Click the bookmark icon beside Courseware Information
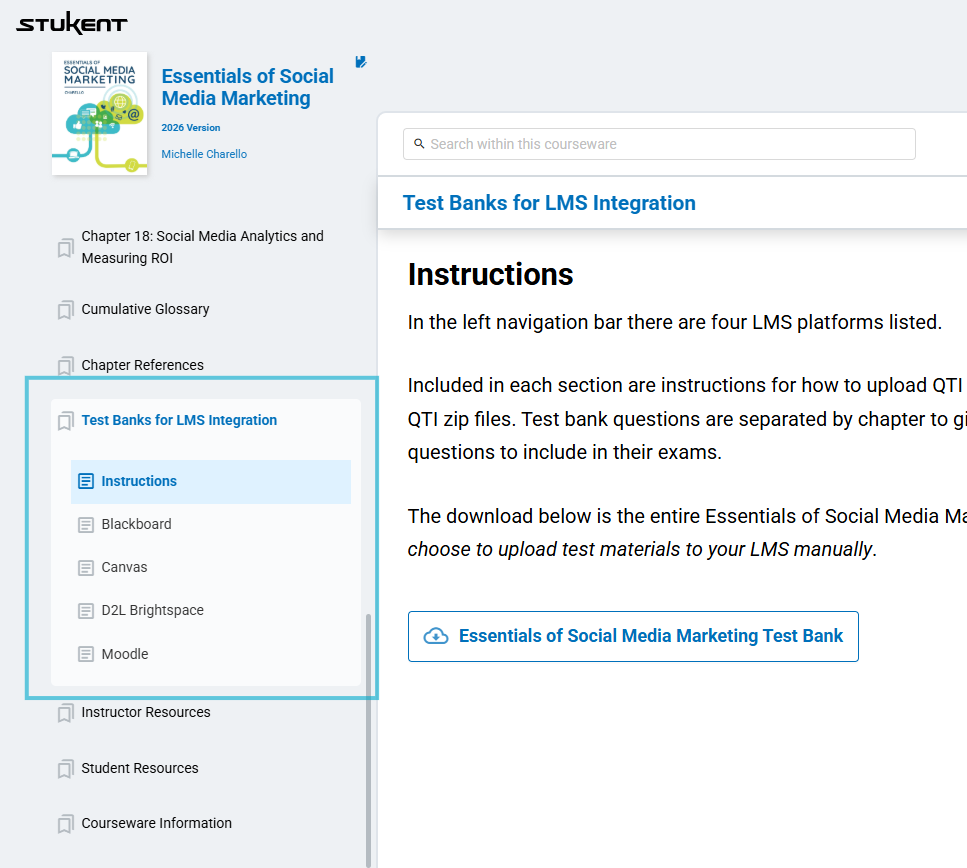The height and width of the screenshot is (868, 967). coord(65,824)
